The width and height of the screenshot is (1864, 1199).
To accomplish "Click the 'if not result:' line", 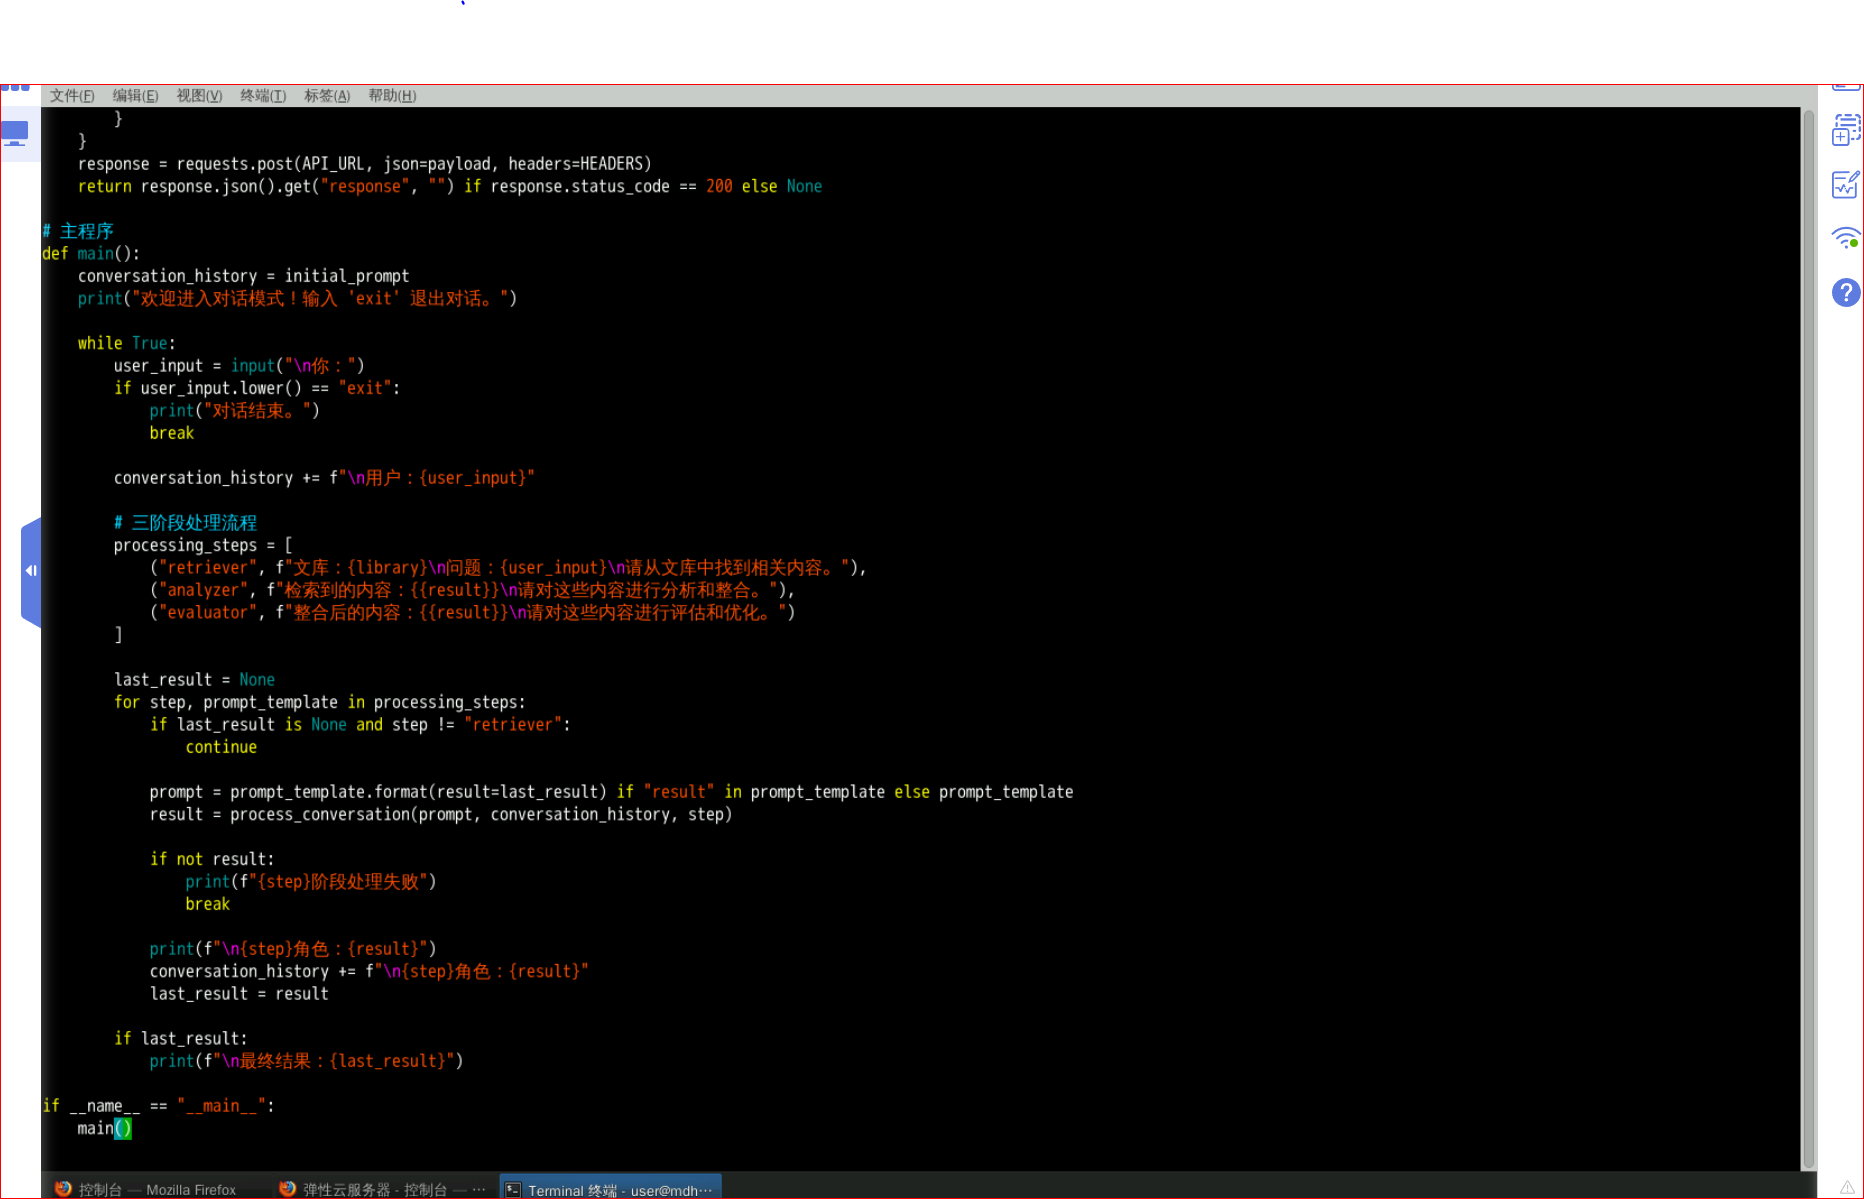I will tap(212, 859).
